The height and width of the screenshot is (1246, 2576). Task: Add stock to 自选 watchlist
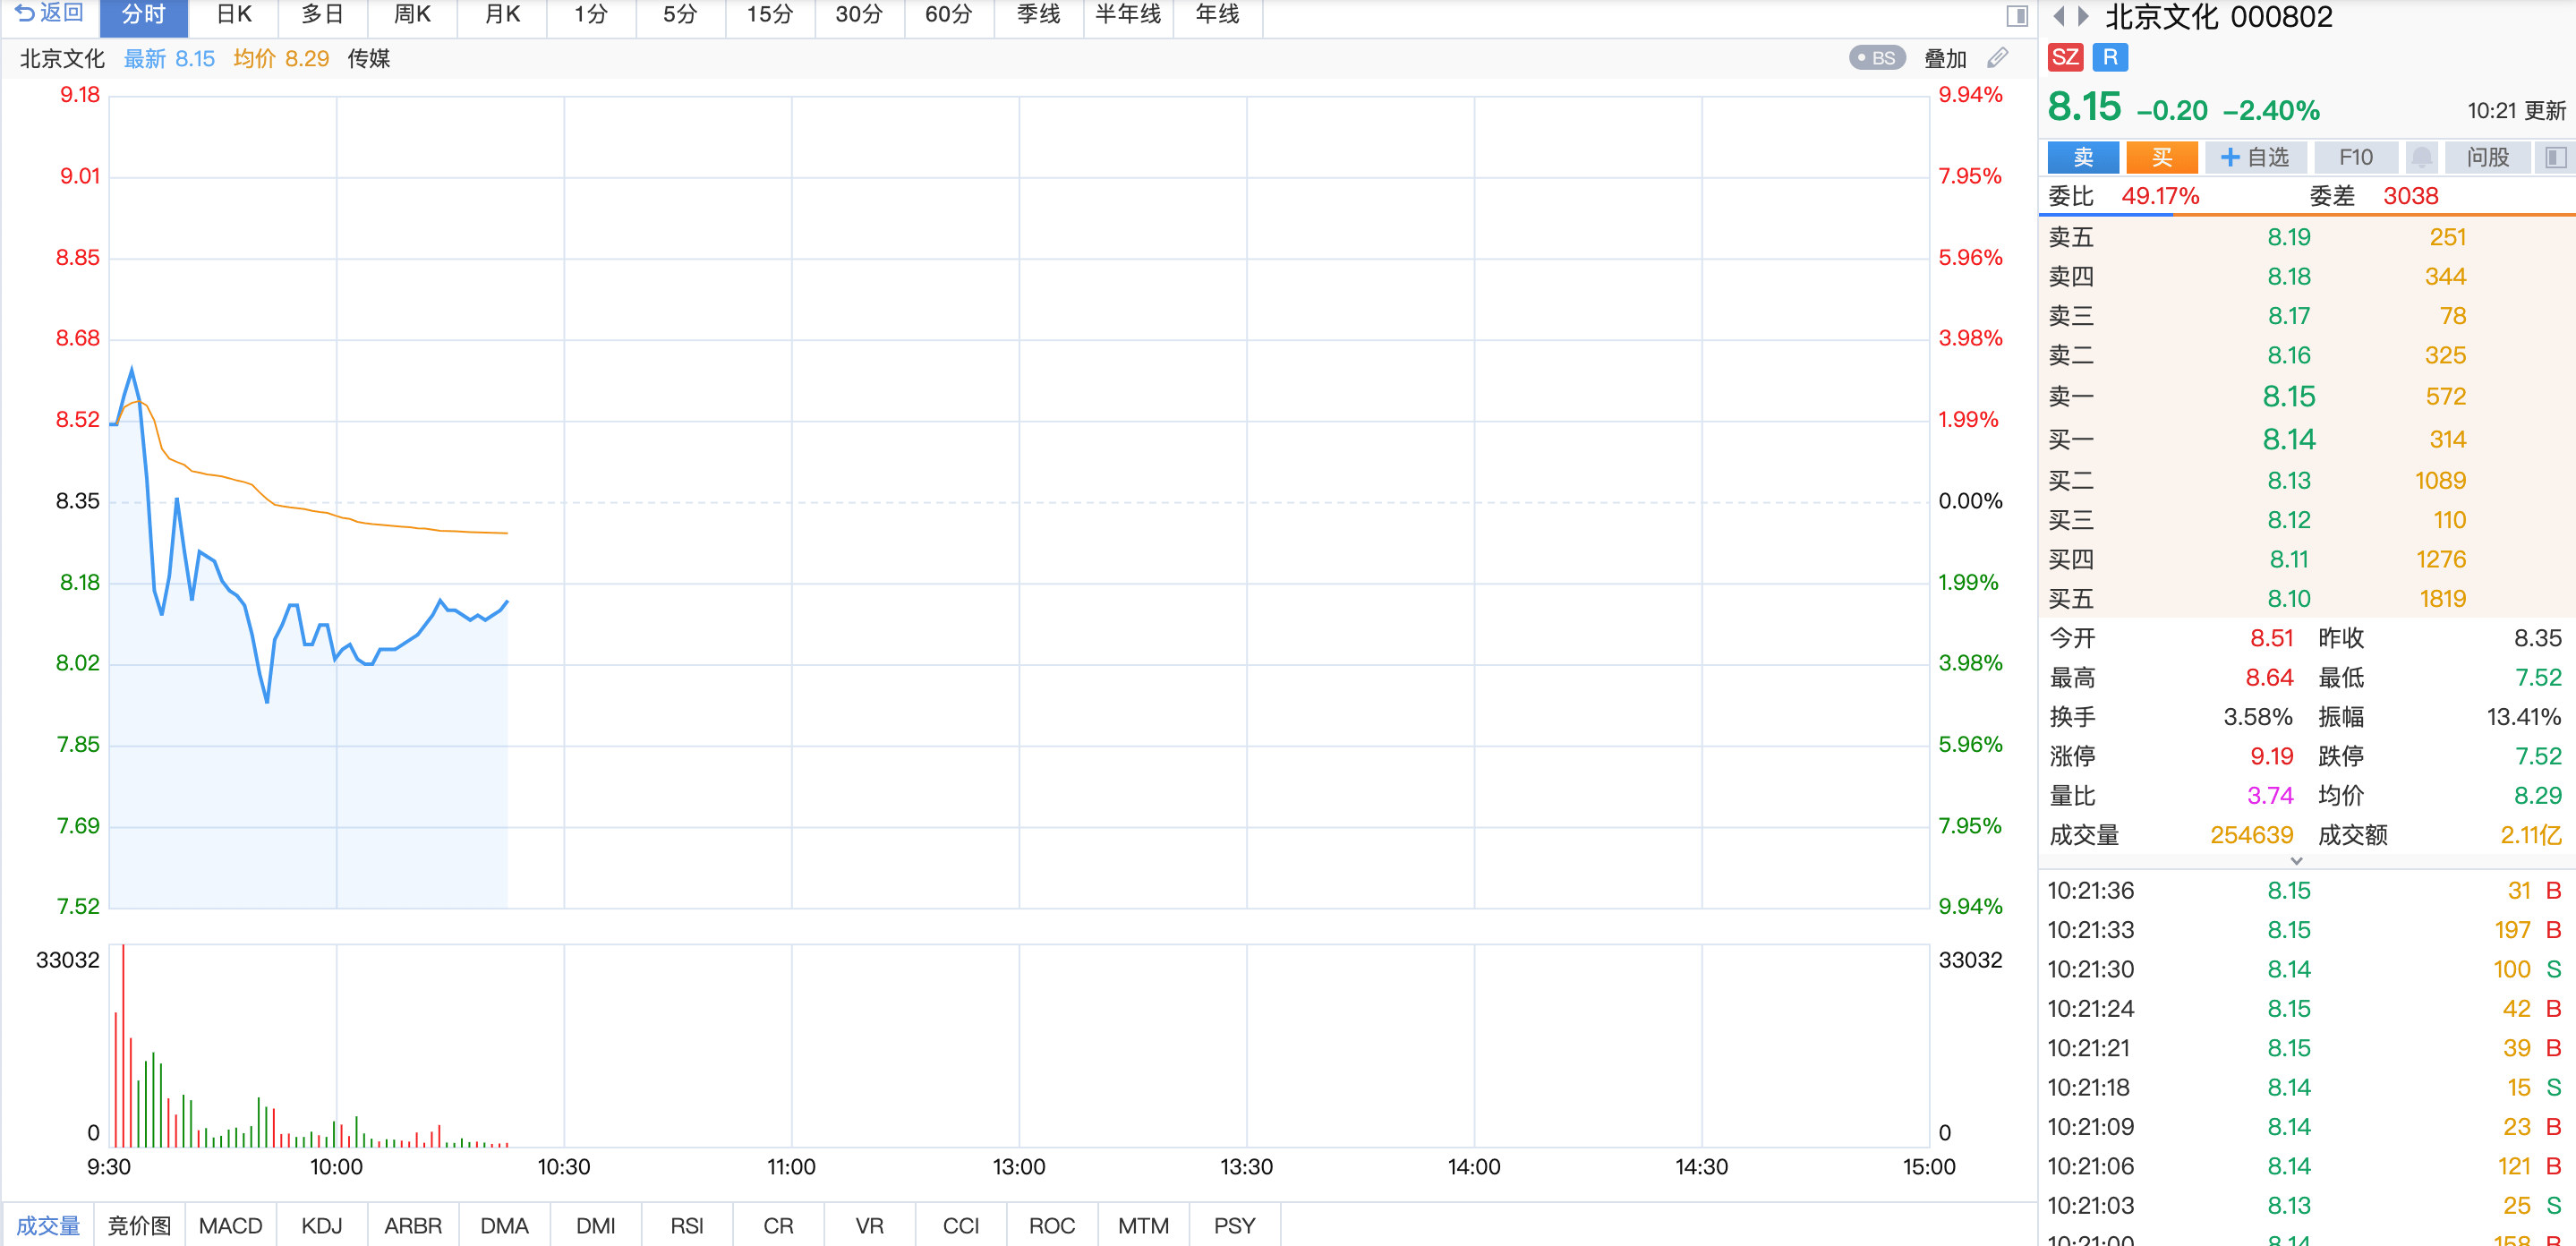click(2254, 157)
